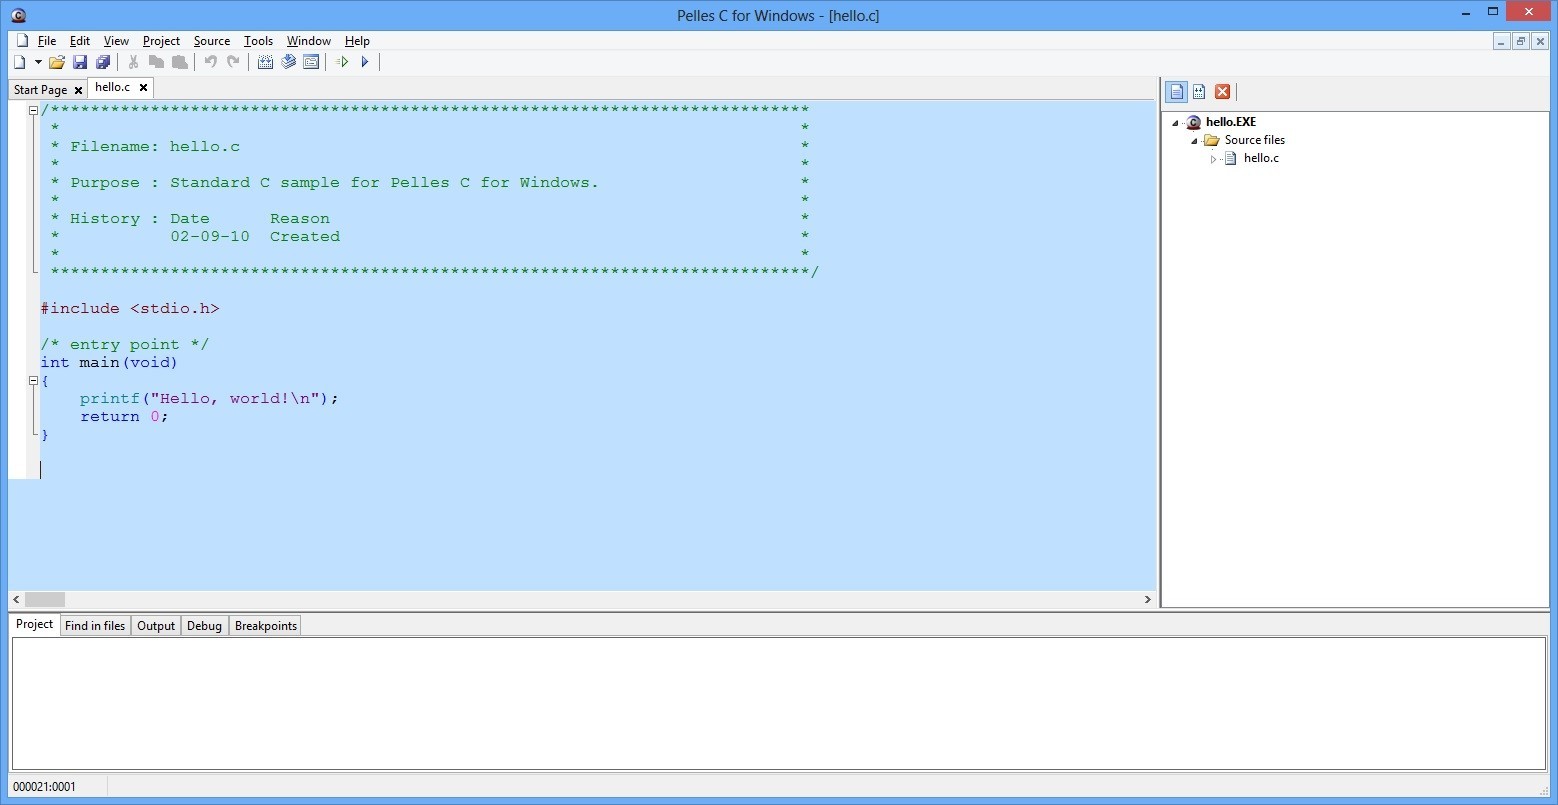1558x805 pixels.
Task: Click the Save All icon
Action: click(x=102, y=62)
